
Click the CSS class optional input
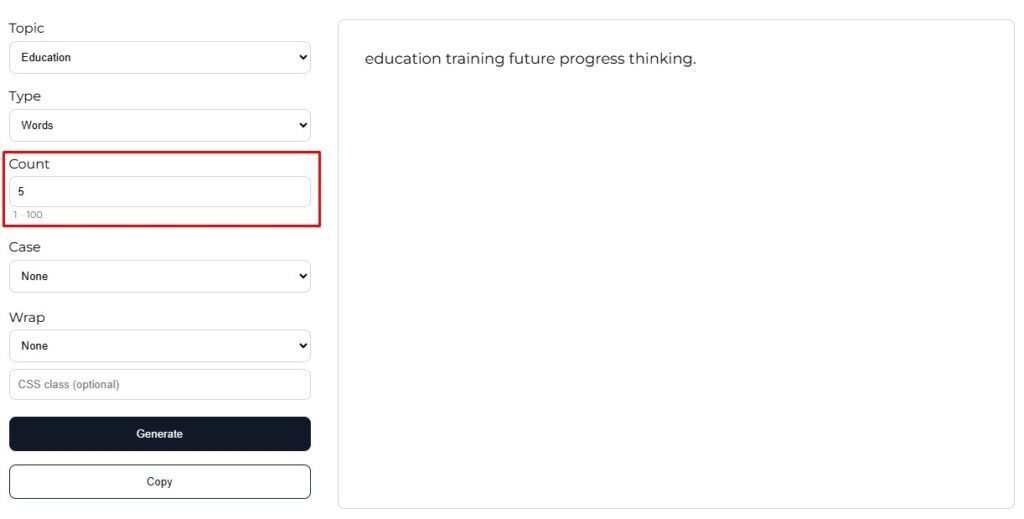tap(160, 385)
